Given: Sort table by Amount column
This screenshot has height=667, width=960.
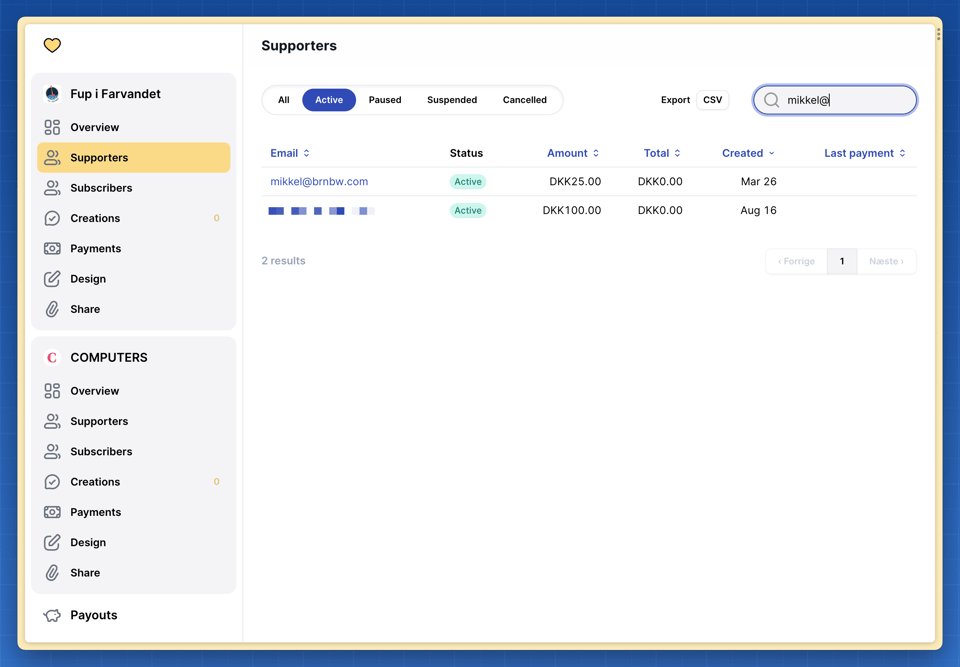Looking at the screenshot, I should [x=572, y=153].
